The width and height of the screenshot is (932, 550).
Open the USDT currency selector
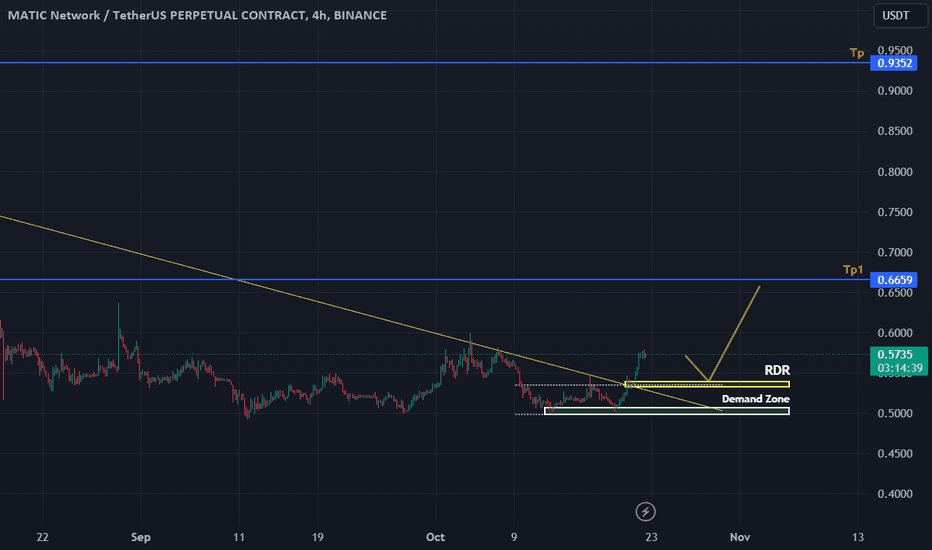[x=900, y=15]
